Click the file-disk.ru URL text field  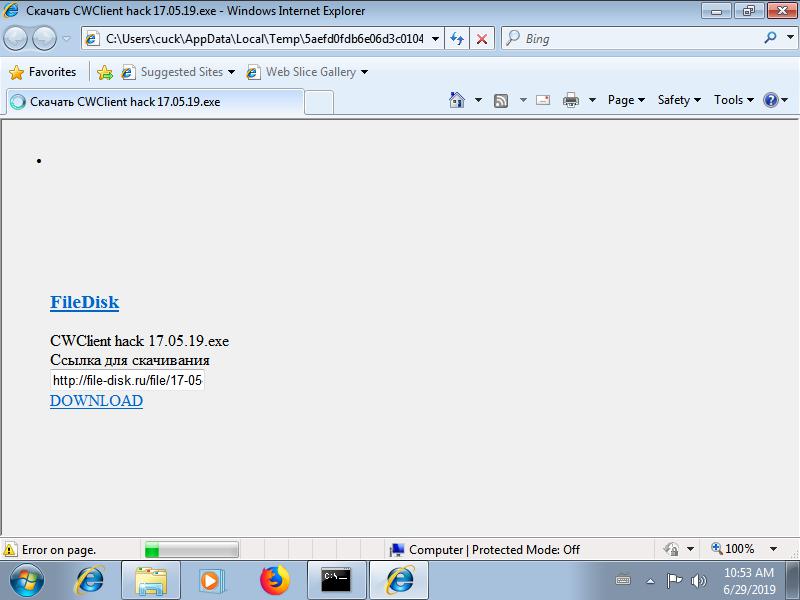[127, 381]
